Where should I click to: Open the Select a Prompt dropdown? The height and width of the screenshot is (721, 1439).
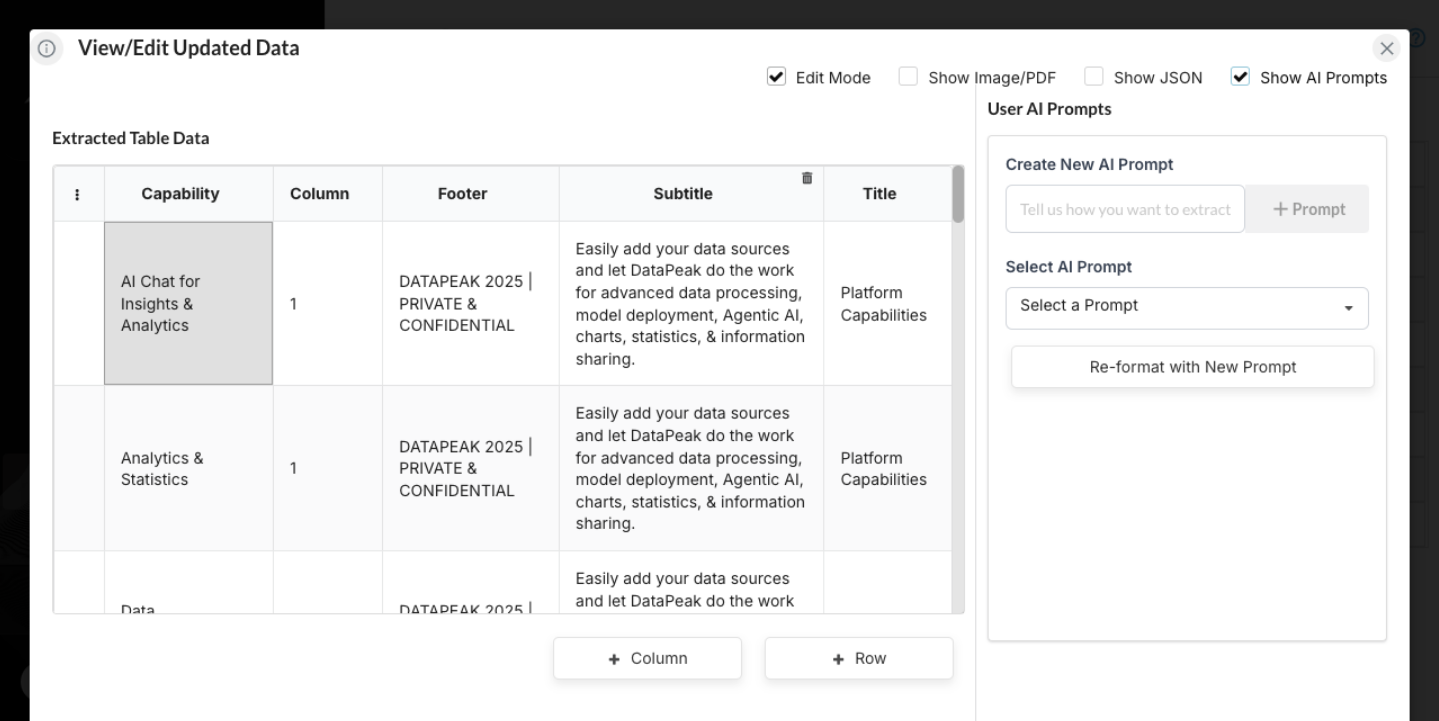click(1187, 308)
